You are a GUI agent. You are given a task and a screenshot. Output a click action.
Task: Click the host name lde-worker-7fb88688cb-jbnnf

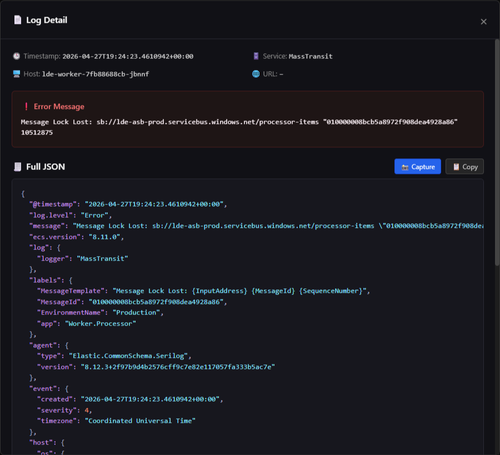(95, 74)
